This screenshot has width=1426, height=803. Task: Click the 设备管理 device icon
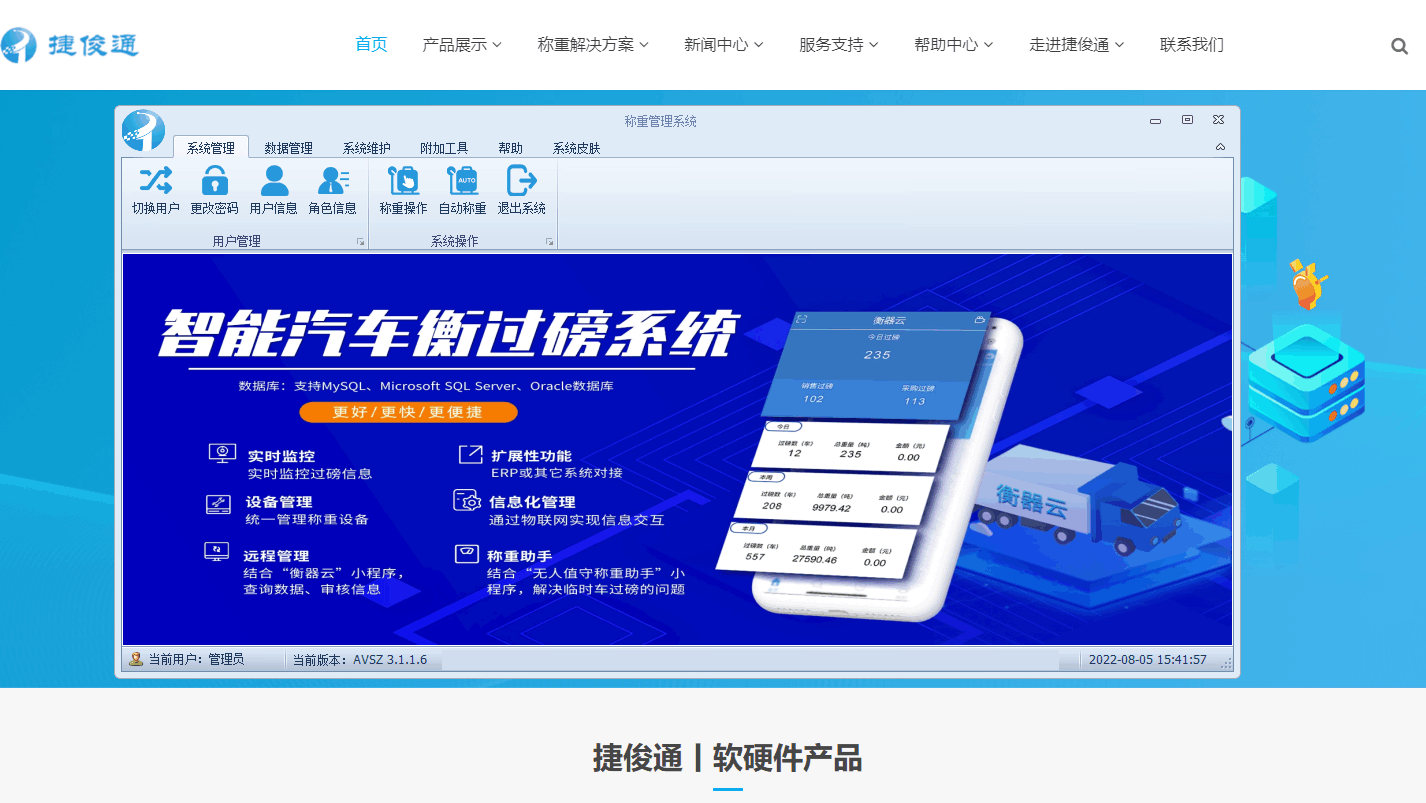tap(218, 504)
